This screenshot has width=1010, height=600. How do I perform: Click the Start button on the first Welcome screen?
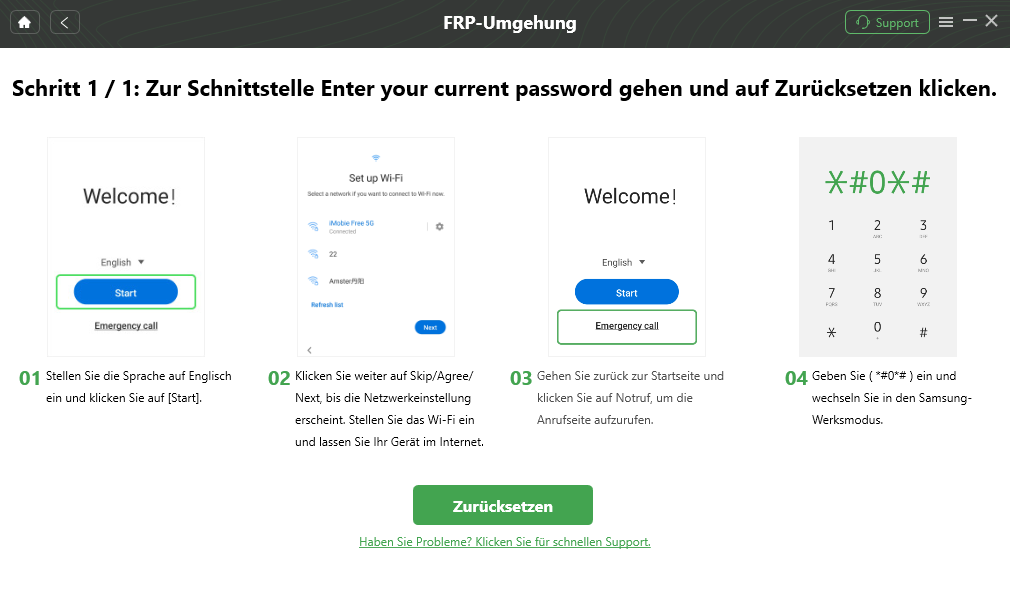tap(125, 291)
